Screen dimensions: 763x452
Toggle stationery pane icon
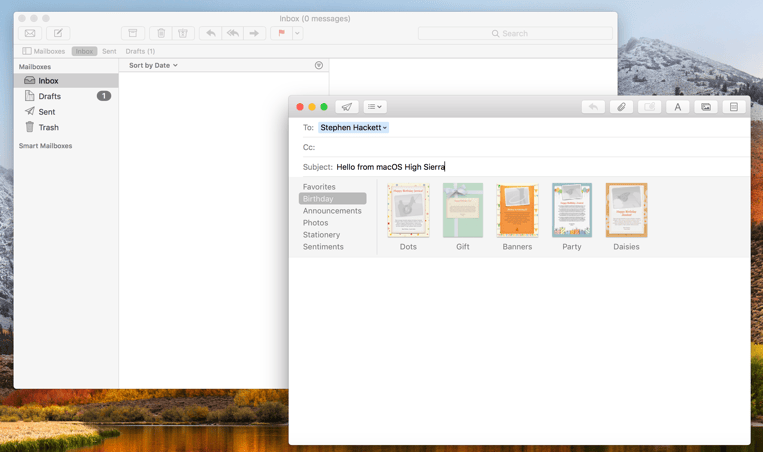[x=734, y=107]
